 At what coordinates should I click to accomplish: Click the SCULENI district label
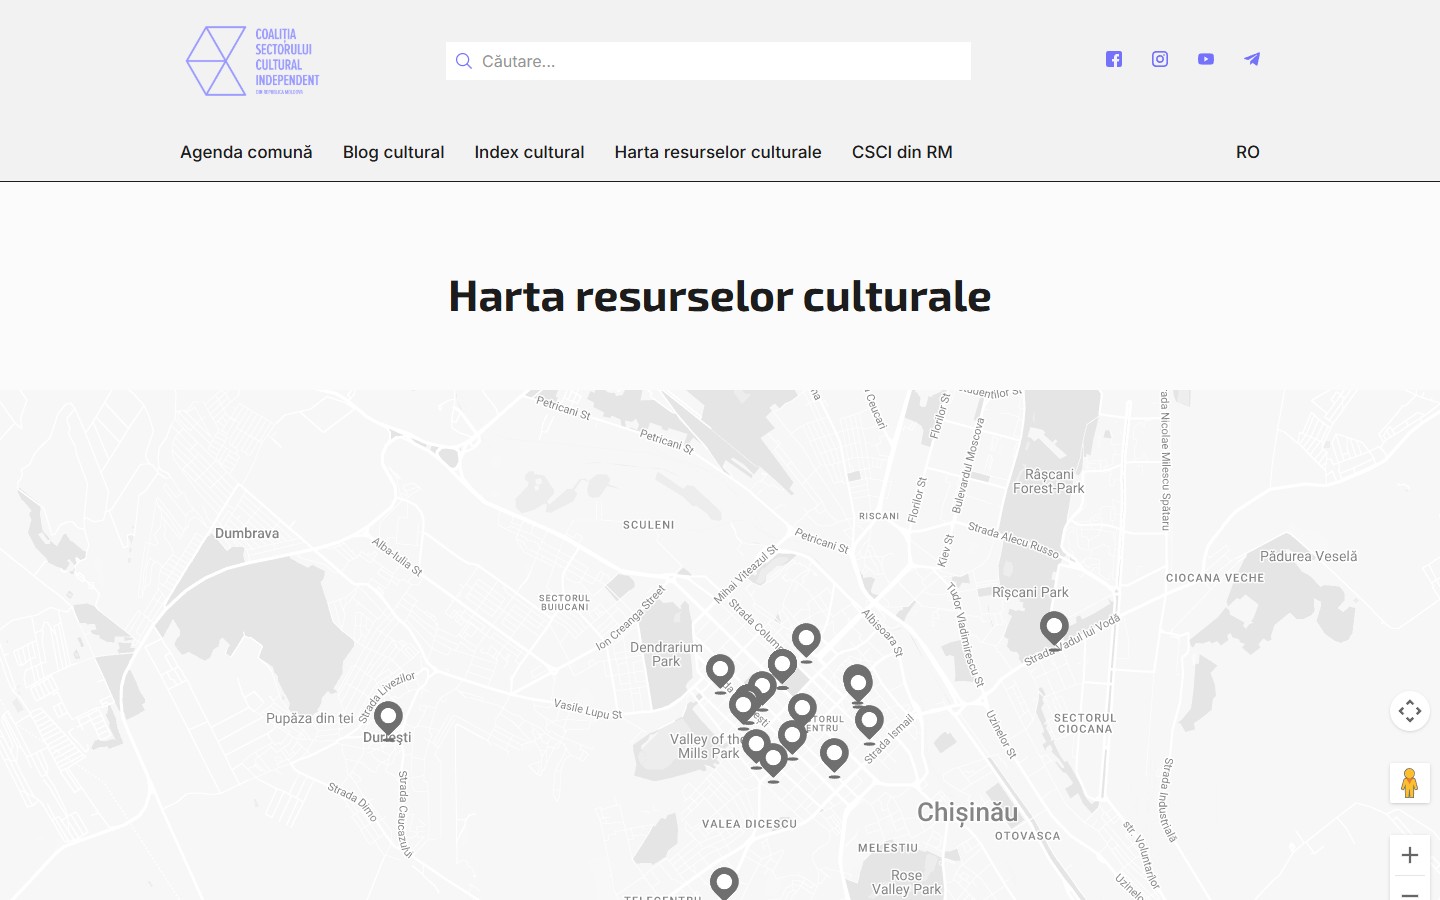pyautogui.click(x=649, y=525)
